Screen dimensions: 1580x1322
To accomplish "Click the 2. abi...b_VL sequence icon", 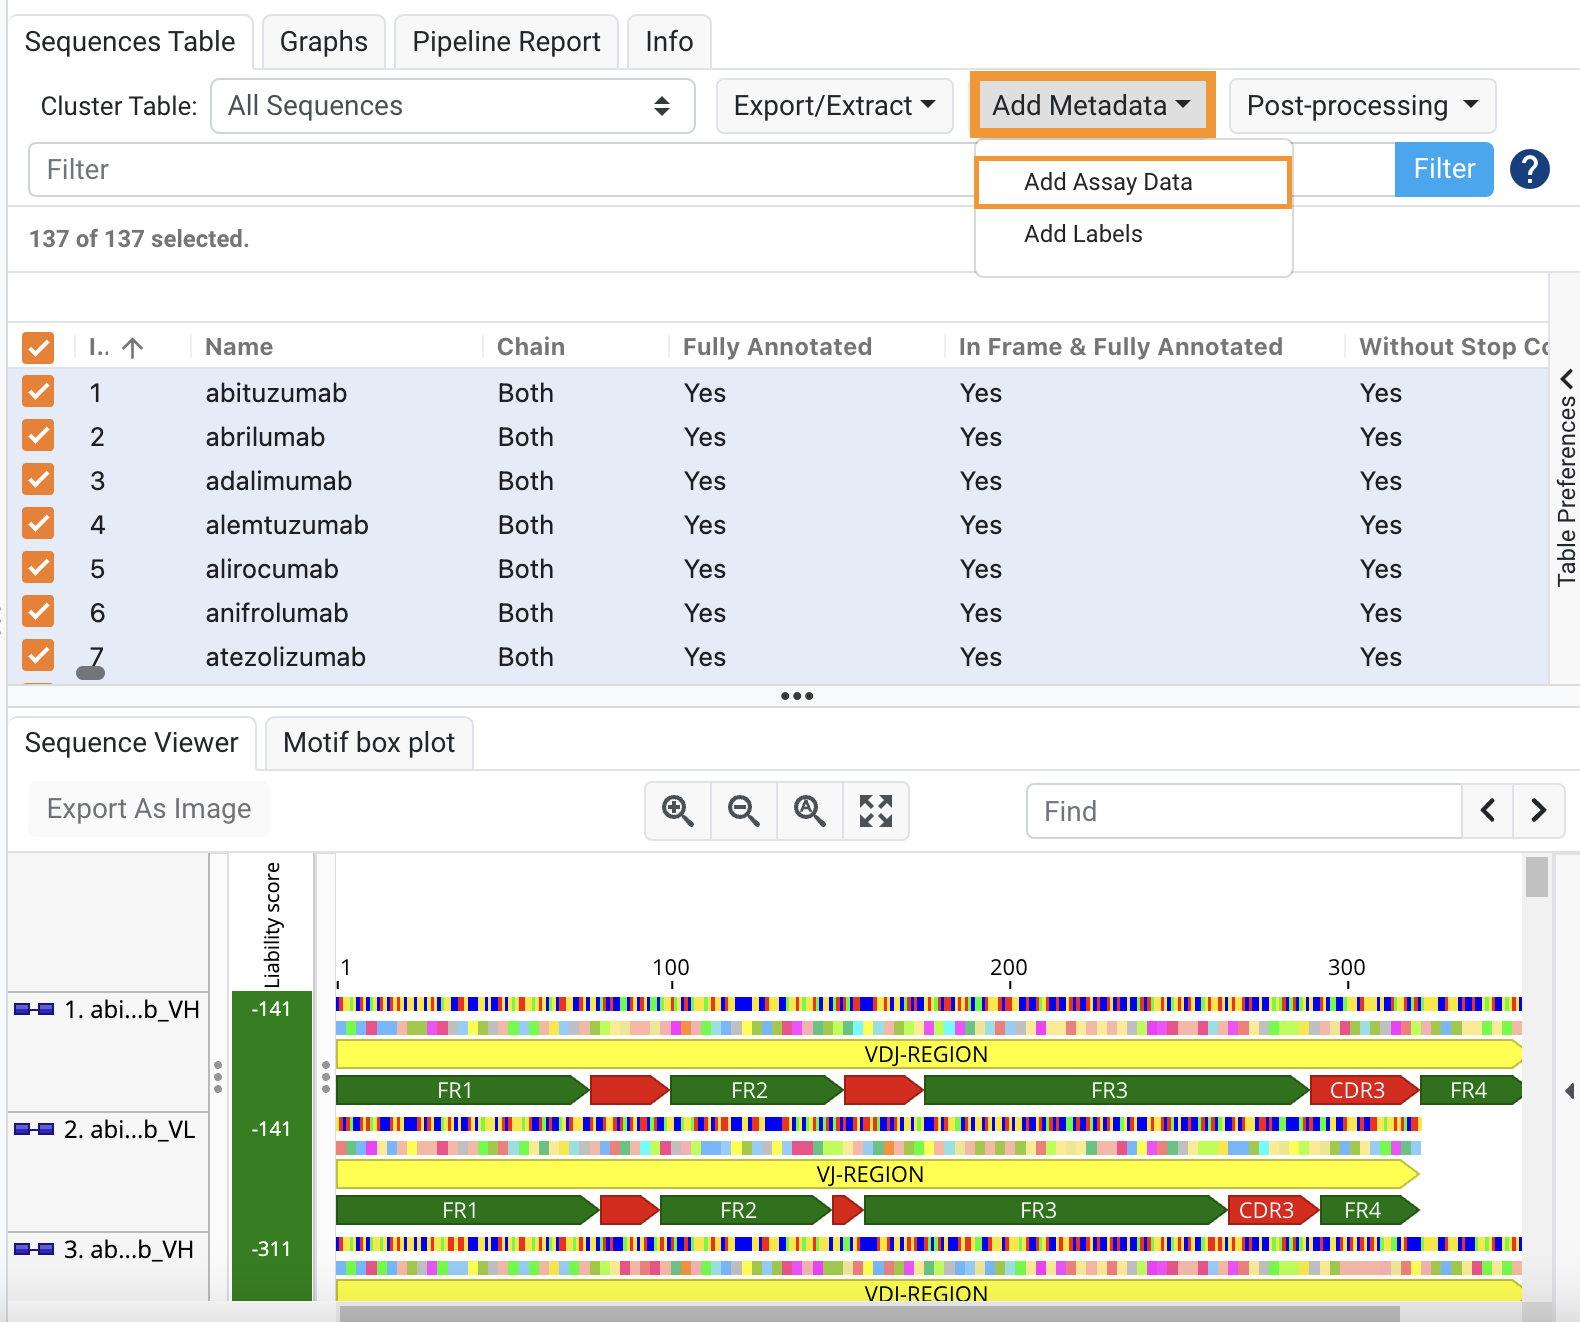I will [x=34, y=1129].
